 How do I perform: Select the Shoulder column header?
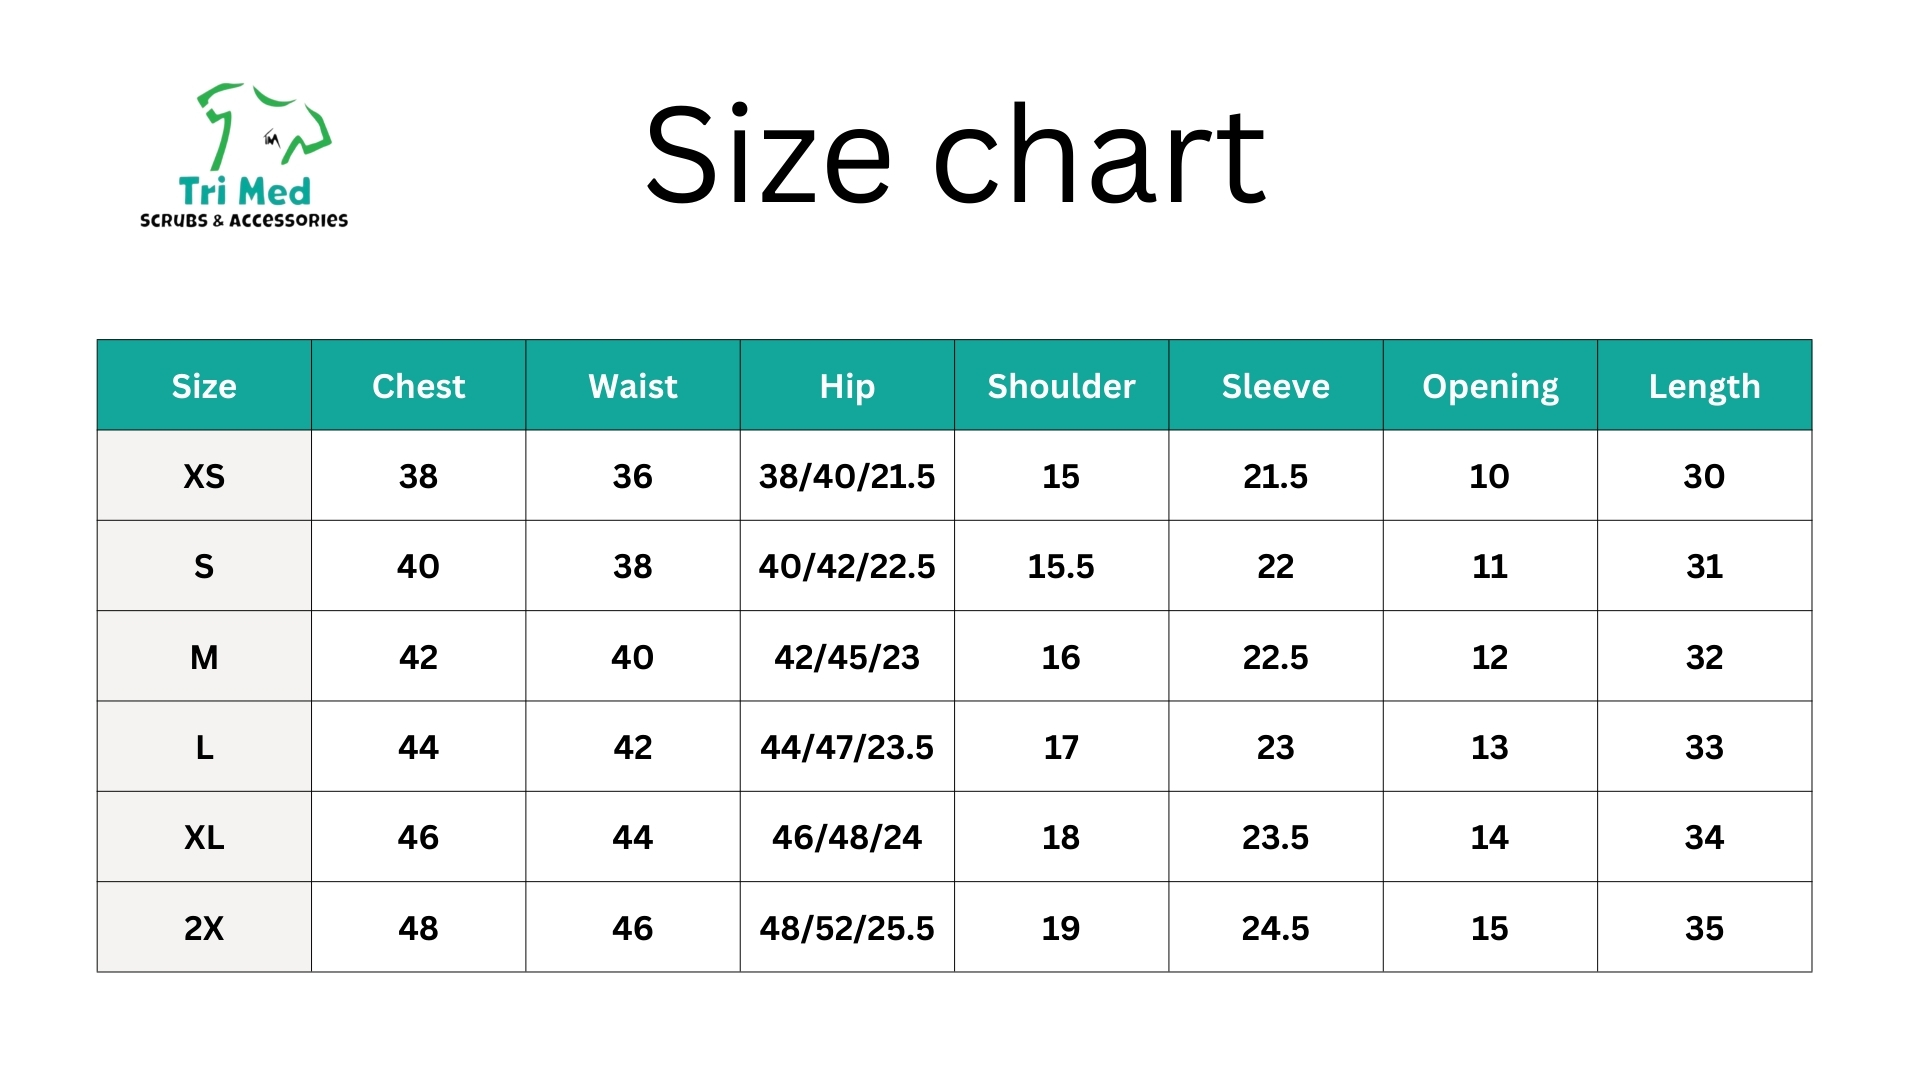pyautogui.click(x=1061, y=386)
